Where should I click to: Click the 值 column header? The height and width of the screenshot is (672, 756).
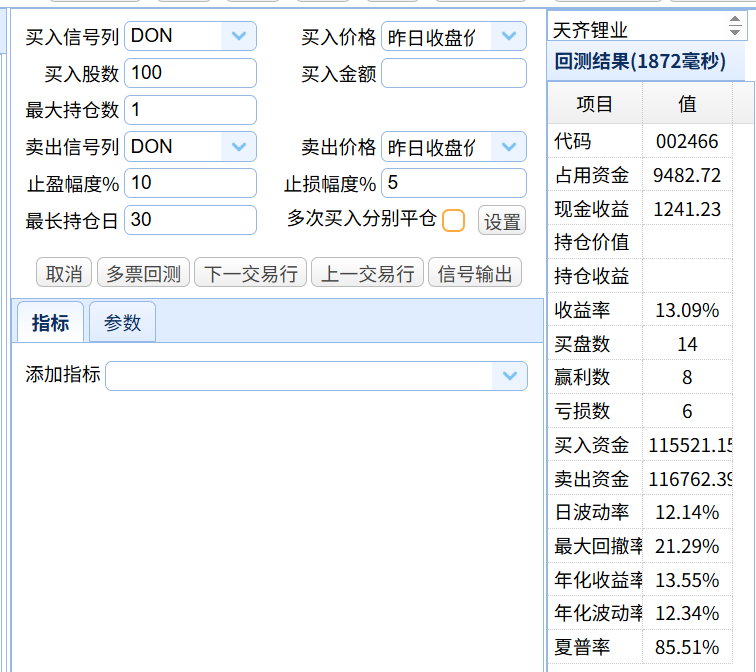pyautogui.click(x=688, y=104)
